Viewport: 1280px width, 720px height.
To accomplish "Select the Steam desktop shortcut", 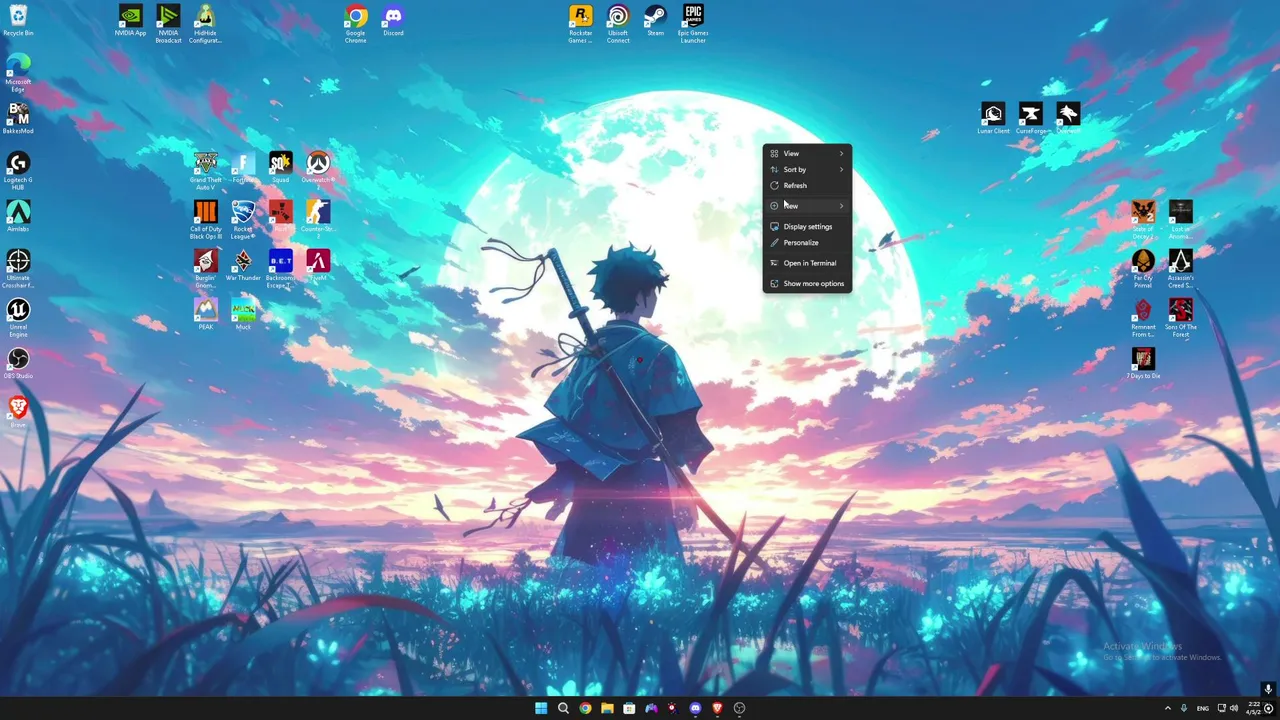I will click(655, 20).
